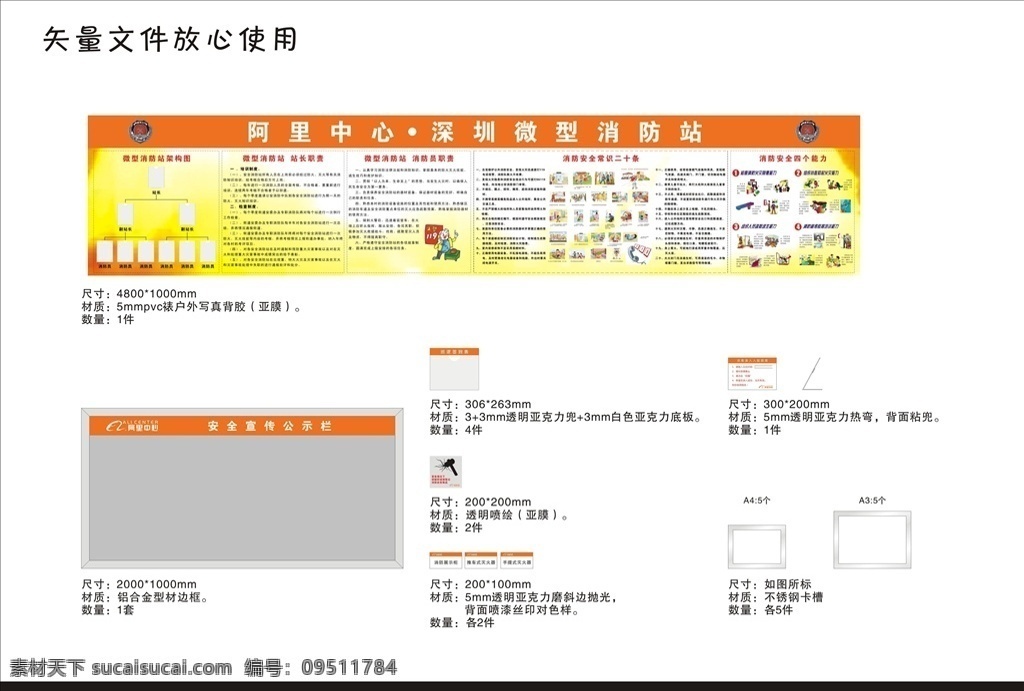Select the A3 stainless steel frame
The height and width of the screenshot is (691, 1024).
point(872,539)
